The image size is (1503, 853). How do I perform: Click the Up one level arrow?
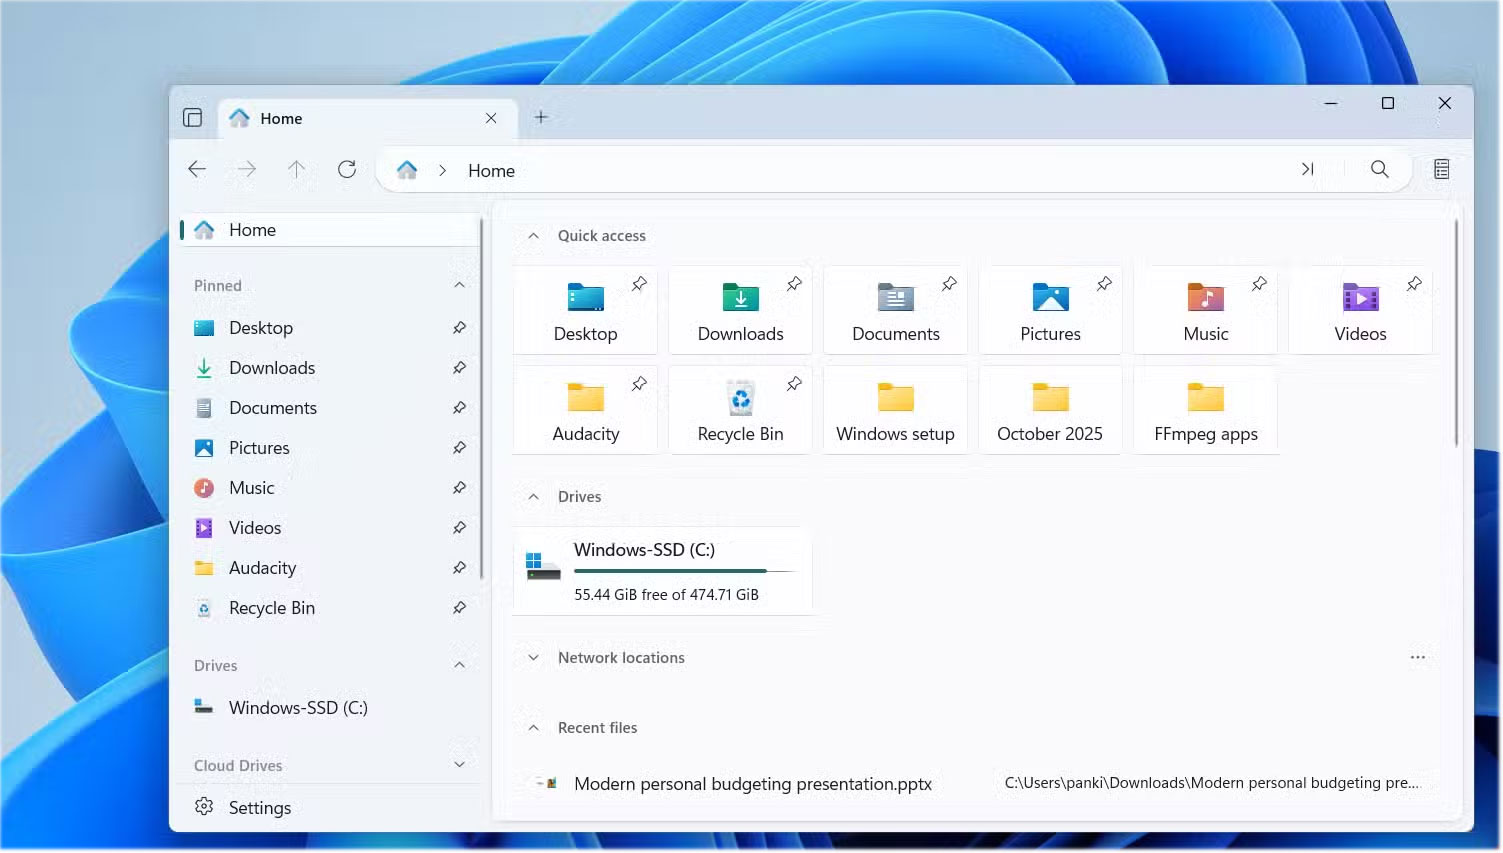tap(297, 169)
